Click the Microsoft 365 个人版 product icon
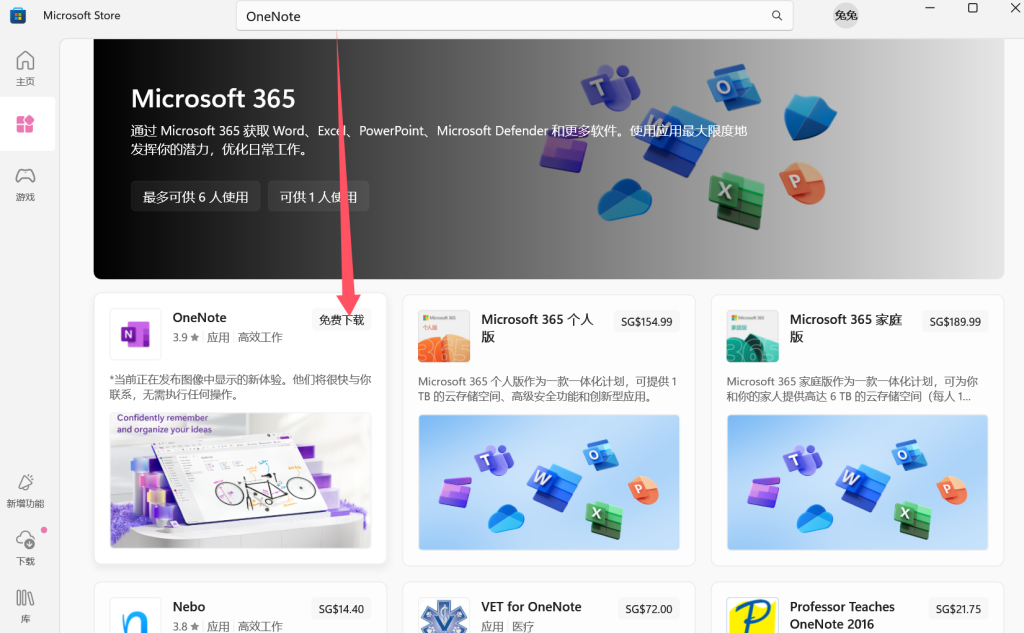The width and height of the screenshot is (1024, 633). [444, 336]
